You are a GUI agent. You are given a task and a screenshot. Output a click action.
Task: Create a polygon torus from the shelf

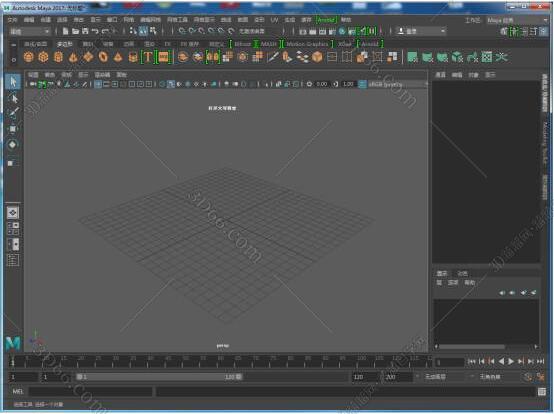point(103,57)
